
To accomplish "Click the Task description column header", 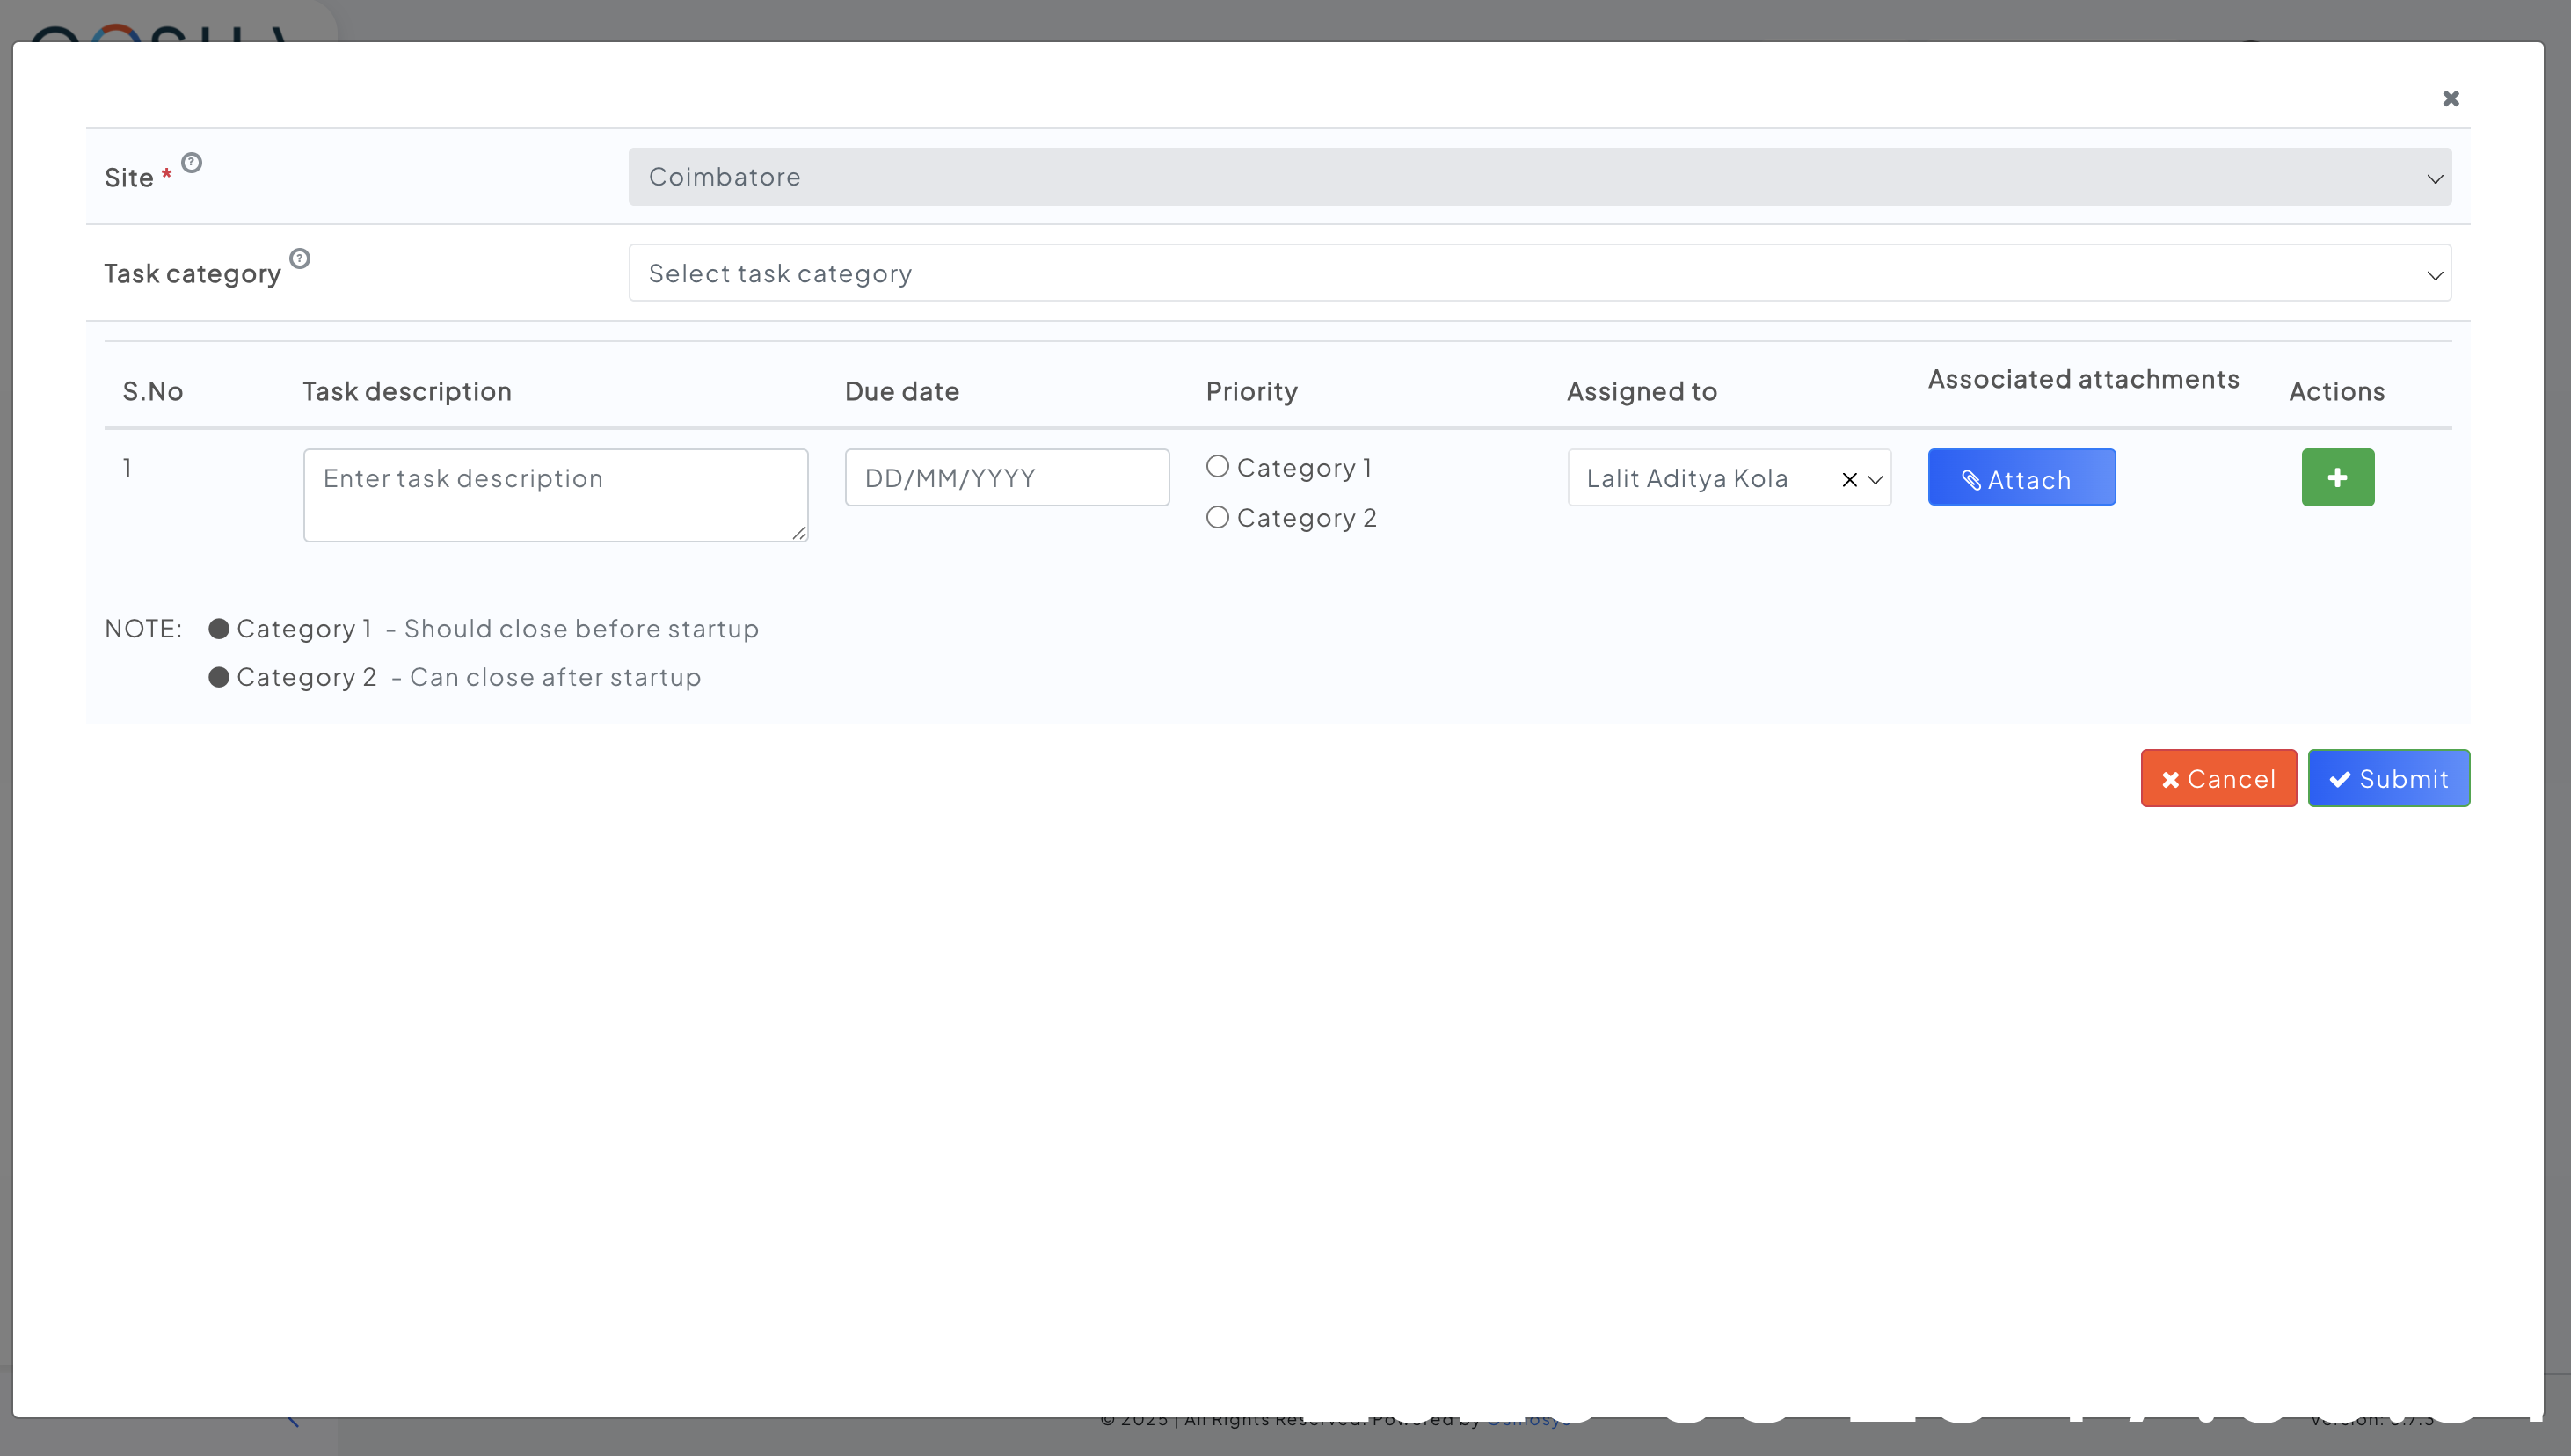I will 407,391.
